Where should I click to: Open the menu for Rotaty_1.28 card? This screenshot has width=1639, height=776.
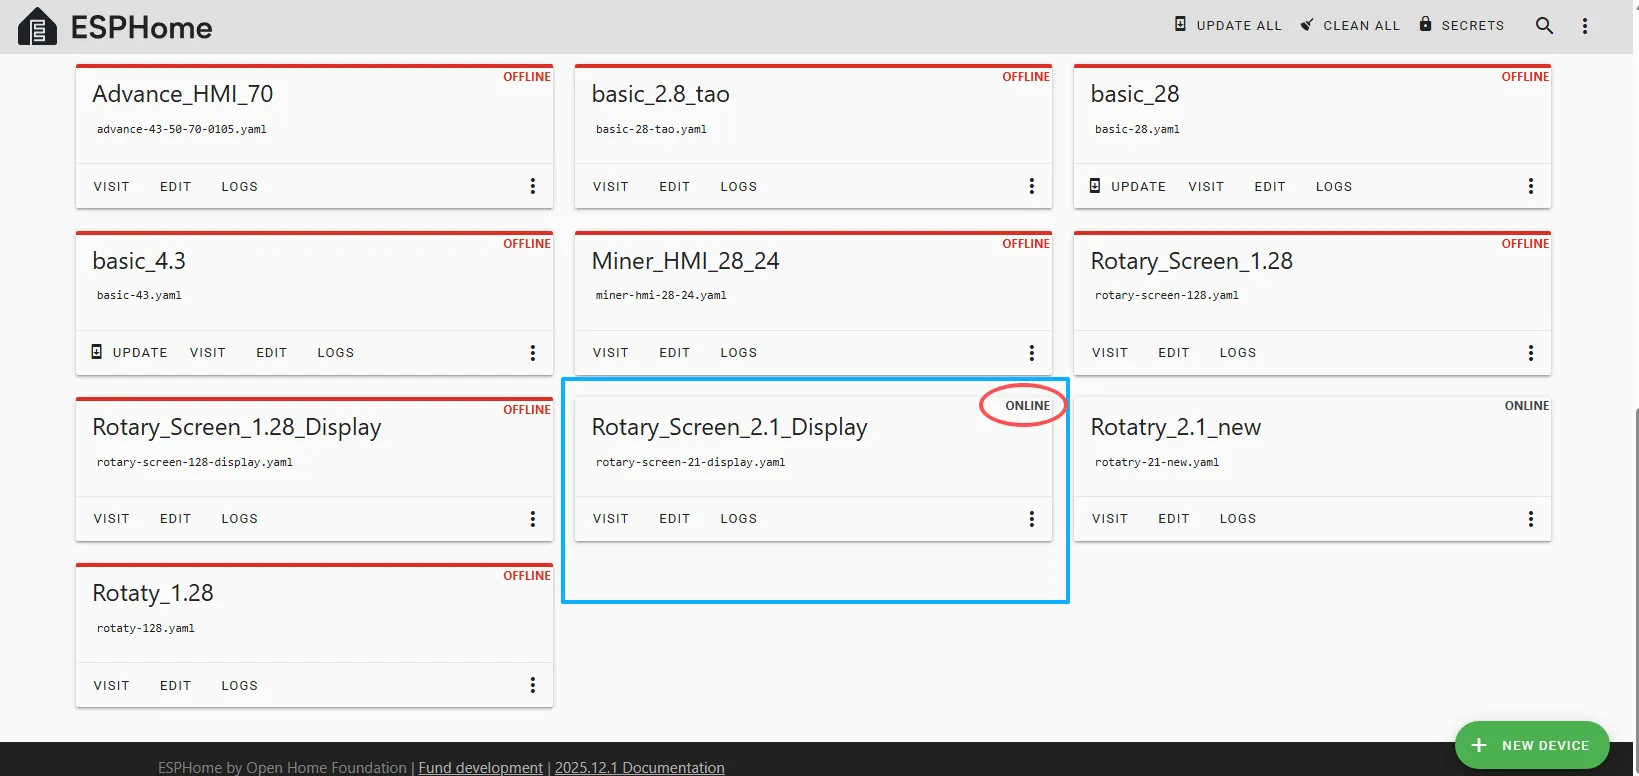[x=532, y=685]
